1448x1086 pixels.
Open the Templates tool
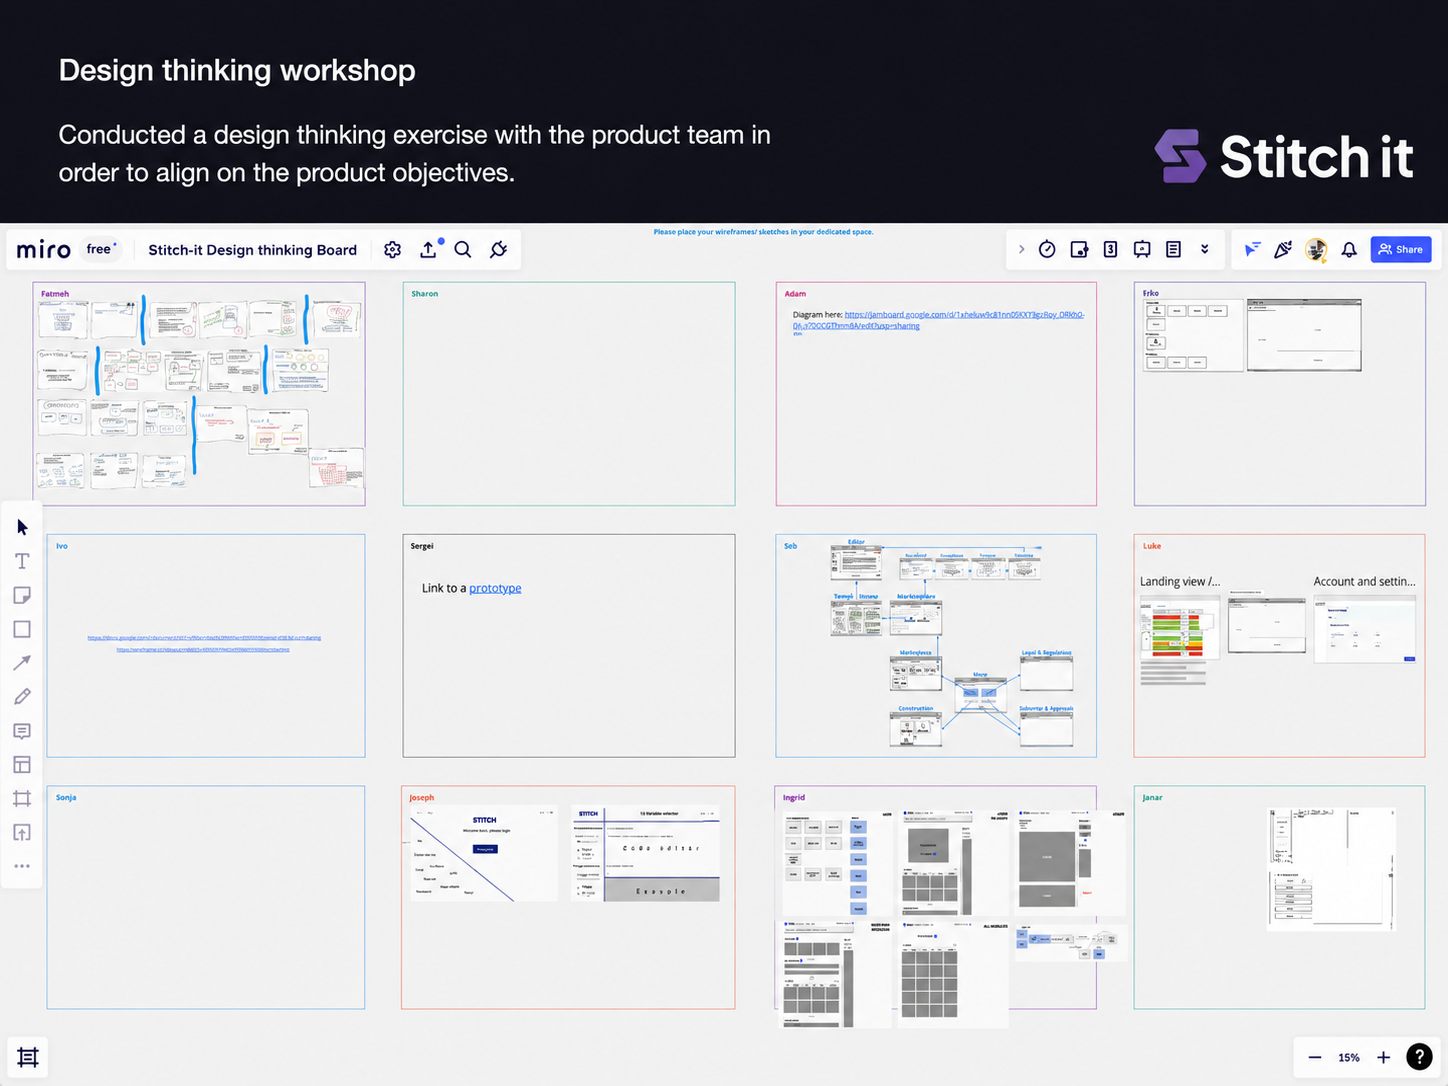pos(22,765)
